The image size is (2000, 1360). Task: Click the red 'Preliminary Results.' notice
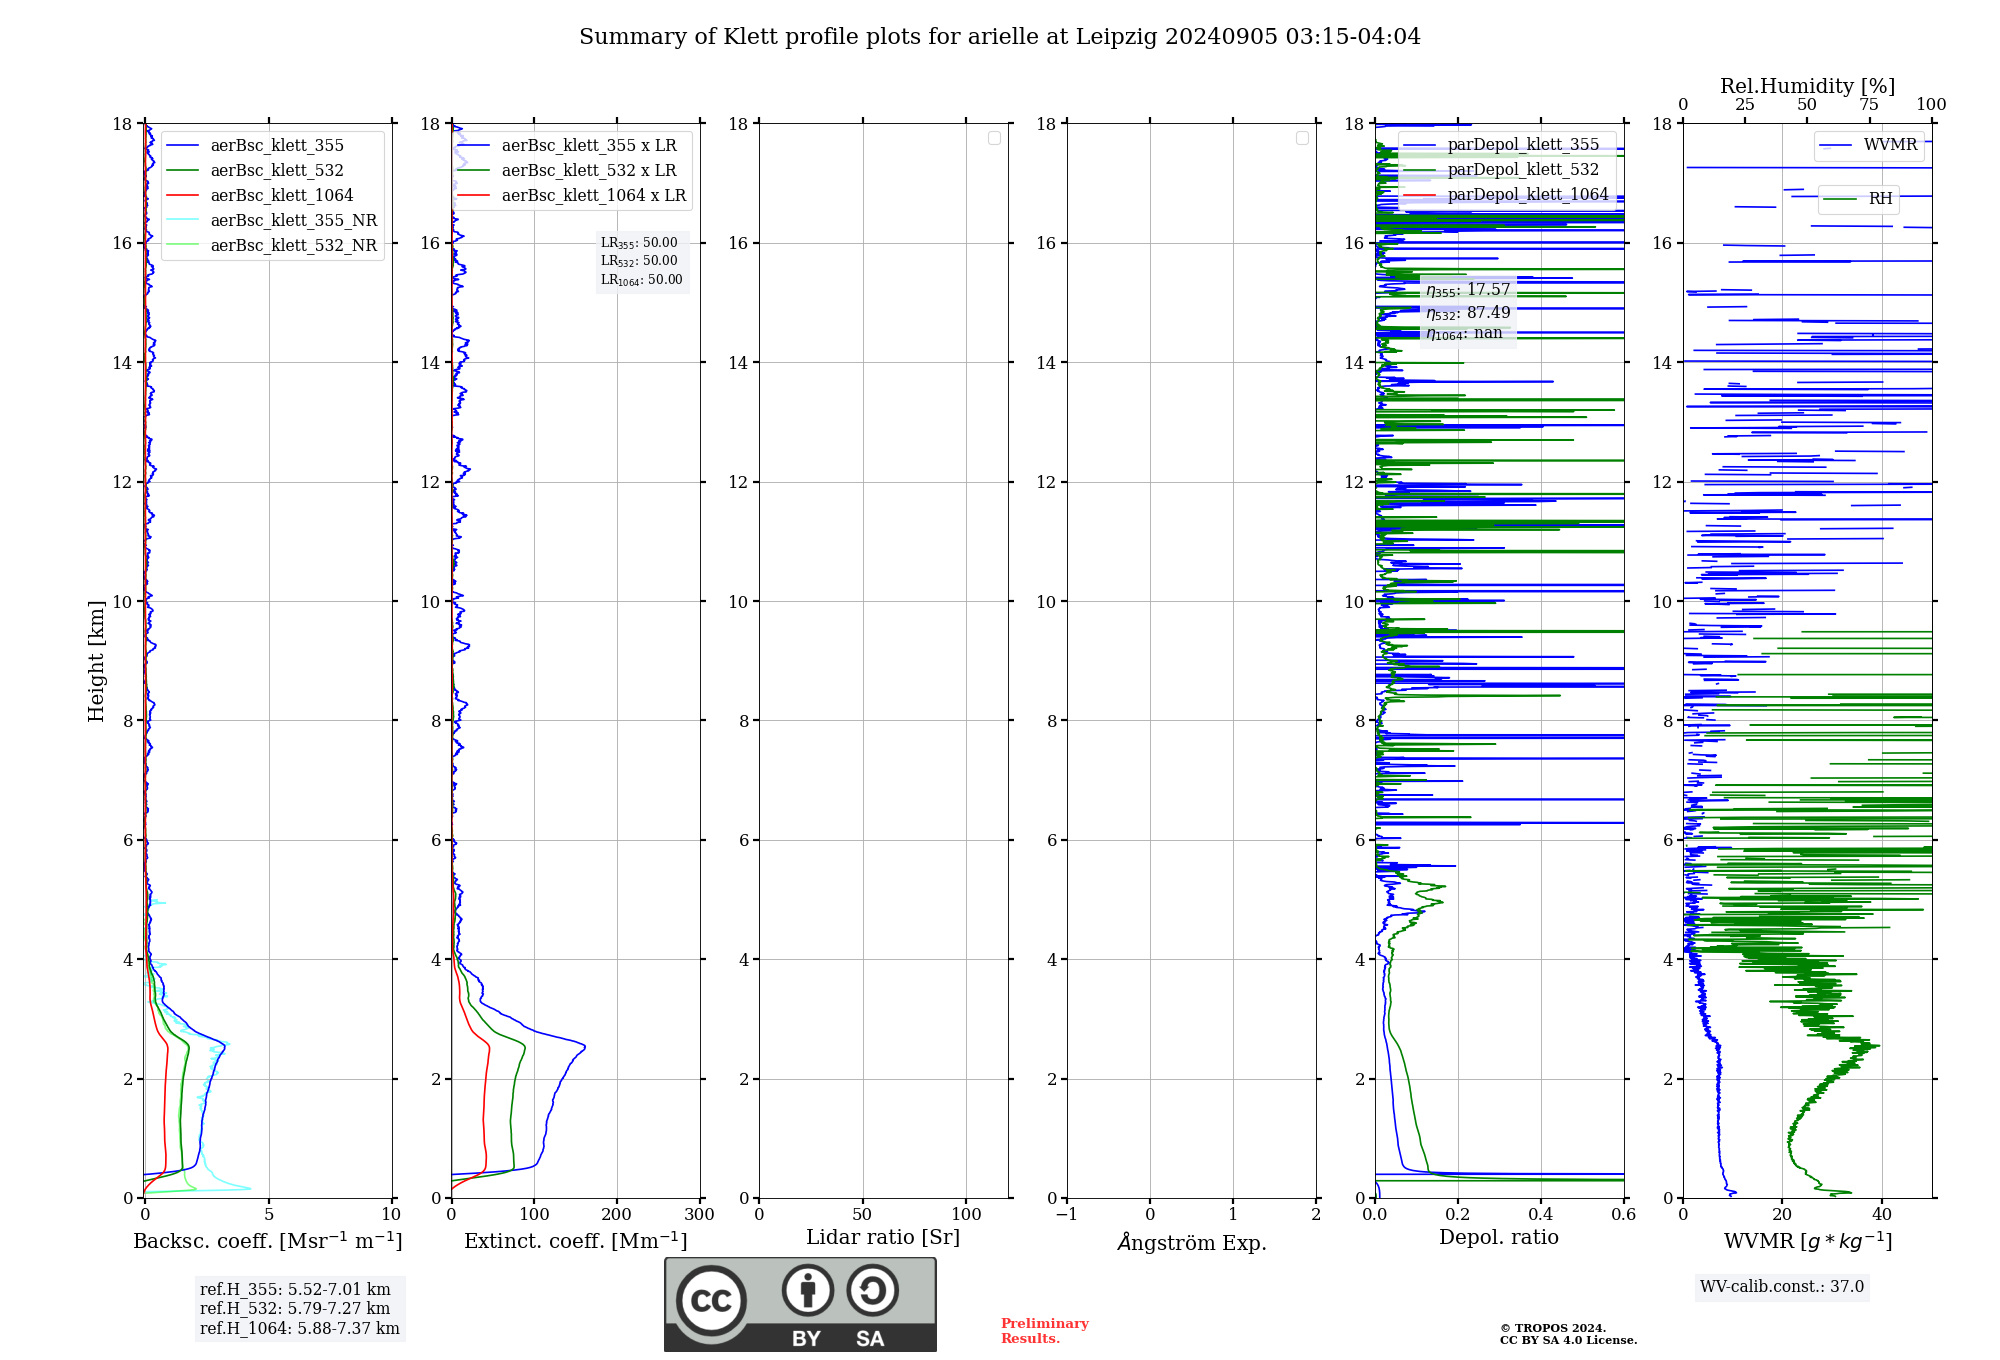coord(1045,1331)
